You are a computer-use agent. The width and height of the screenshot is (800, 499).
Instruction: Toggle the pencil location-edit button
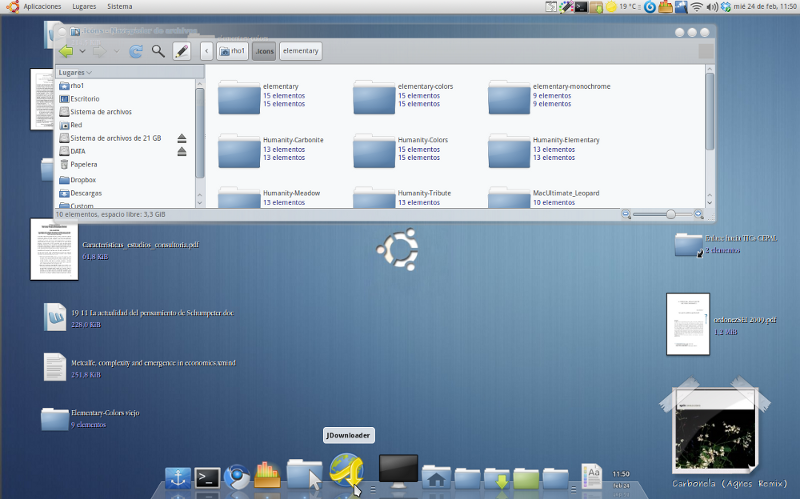[x=182, y=51]
